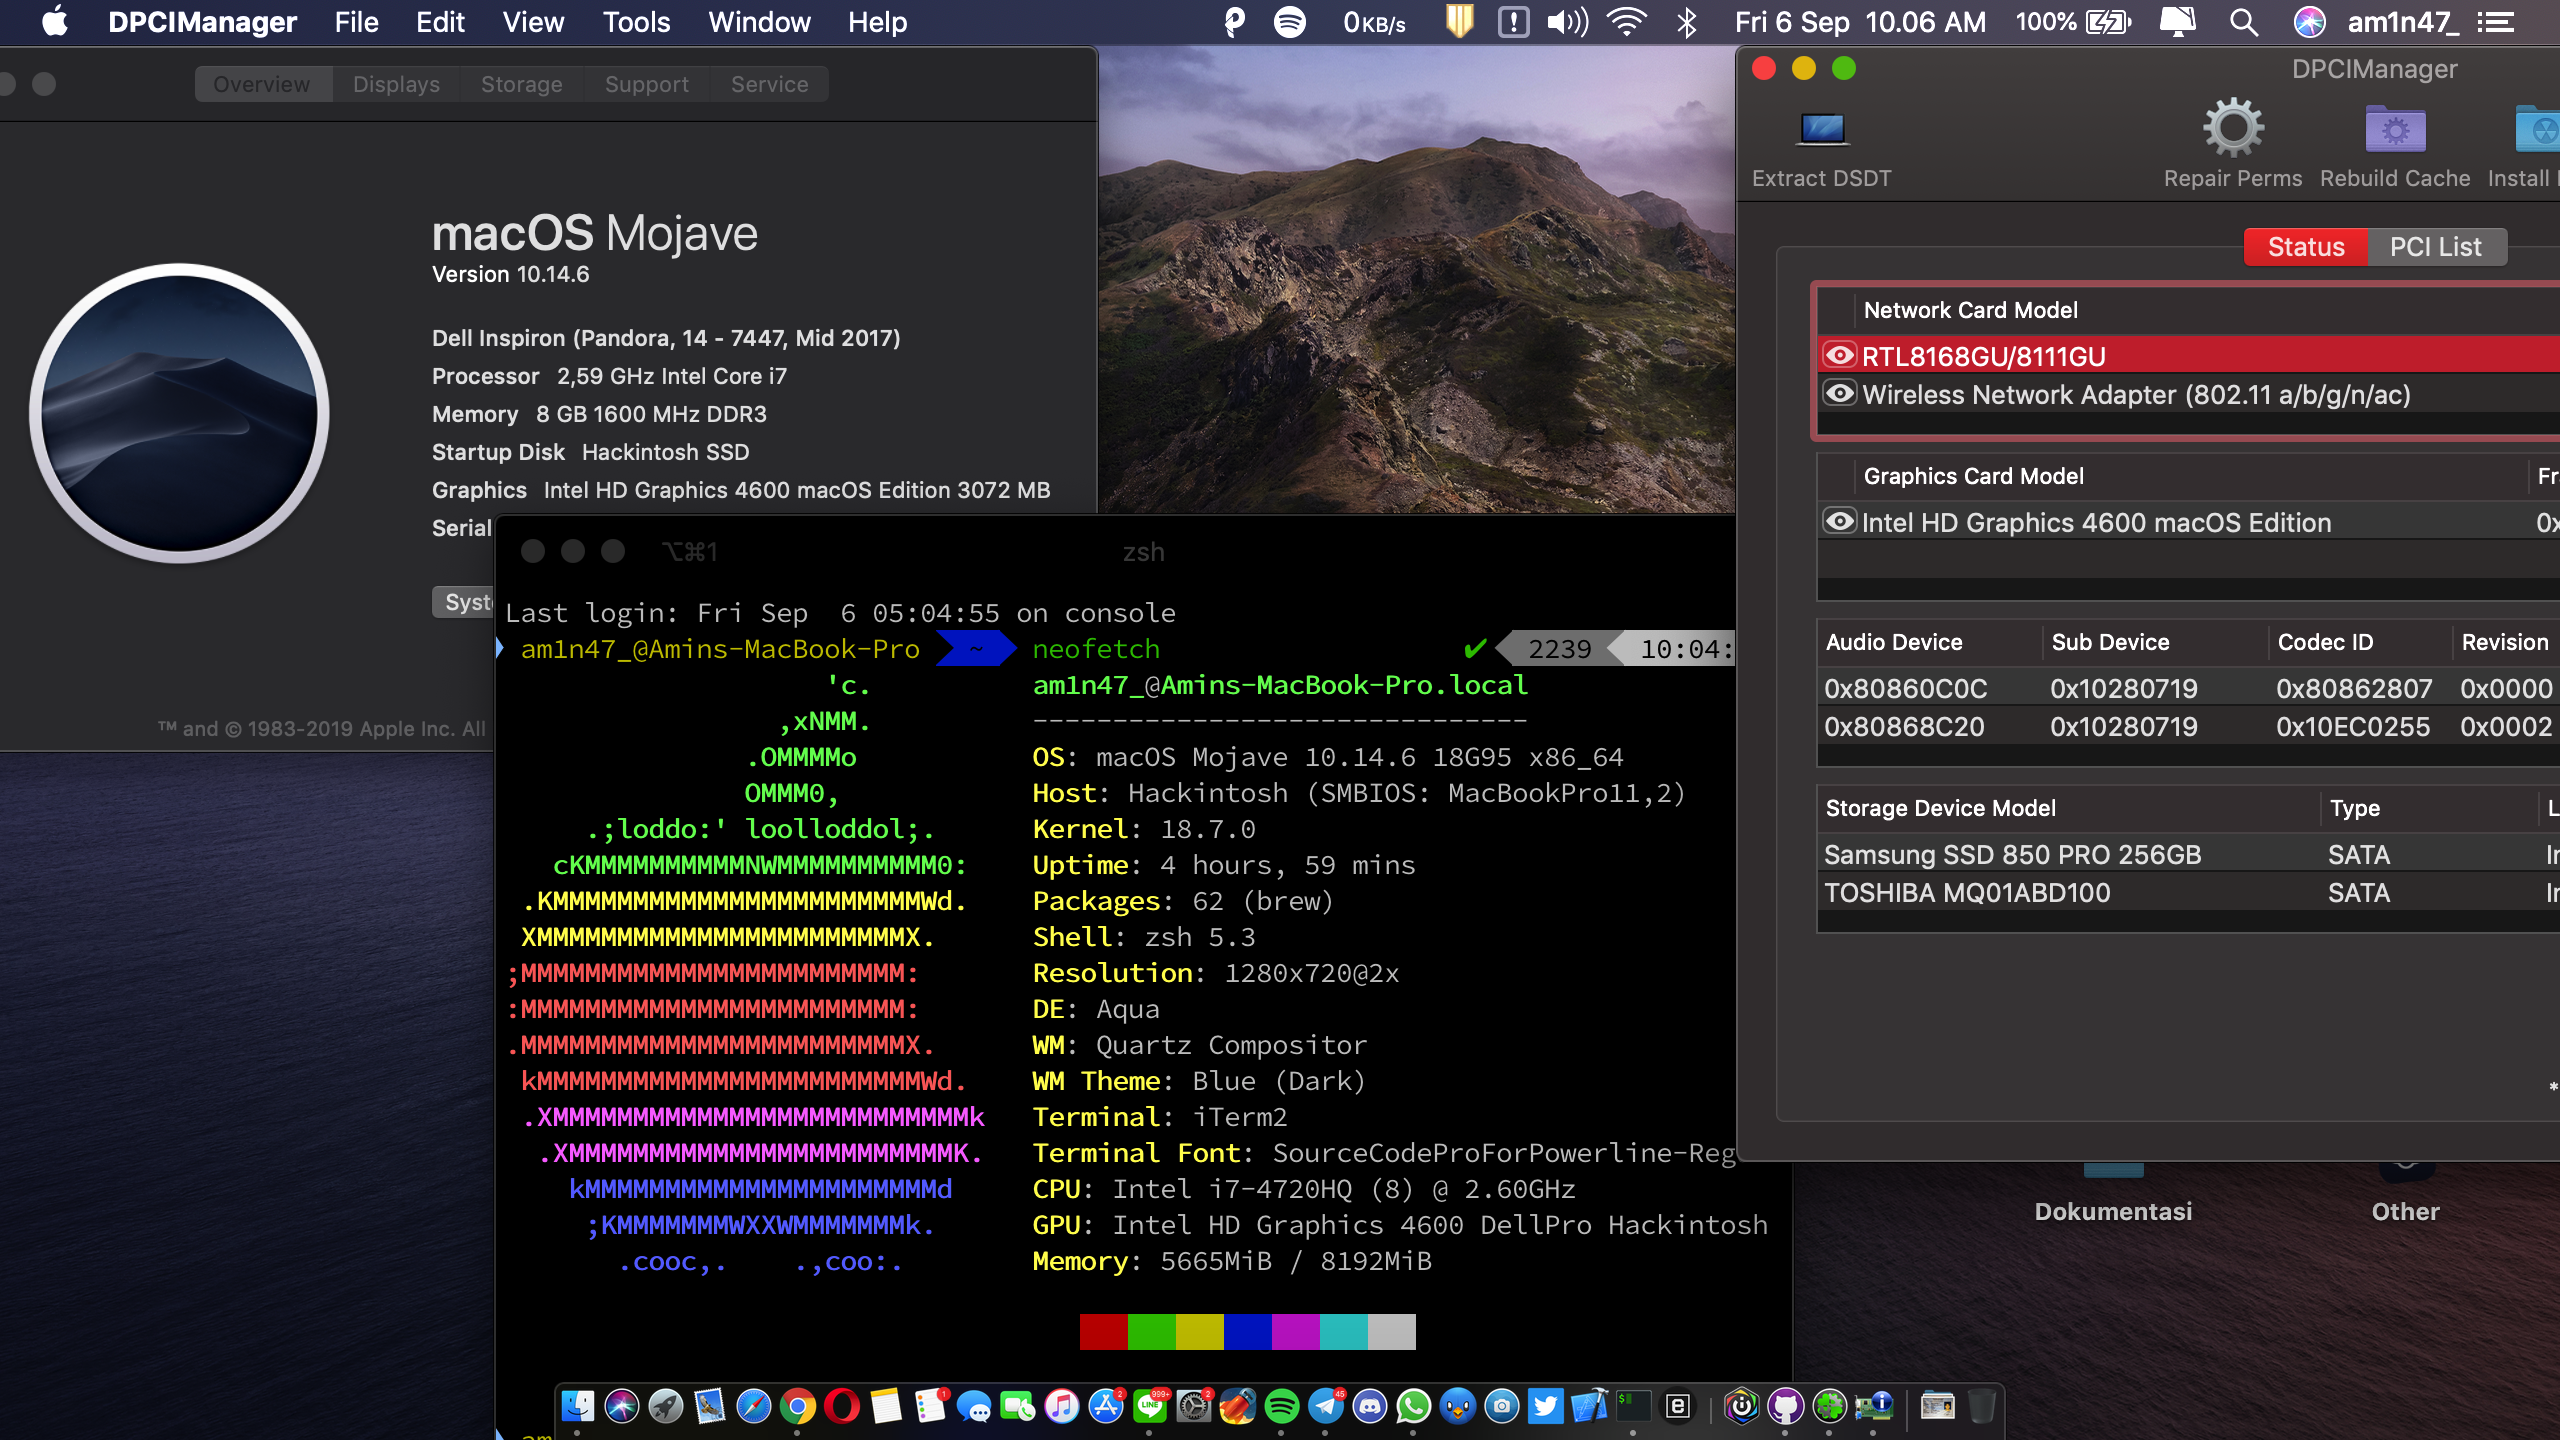Screen dimensions: 2560x1440
Task: Open Google Chrome from the Dock
Action: coord(797,1406)
